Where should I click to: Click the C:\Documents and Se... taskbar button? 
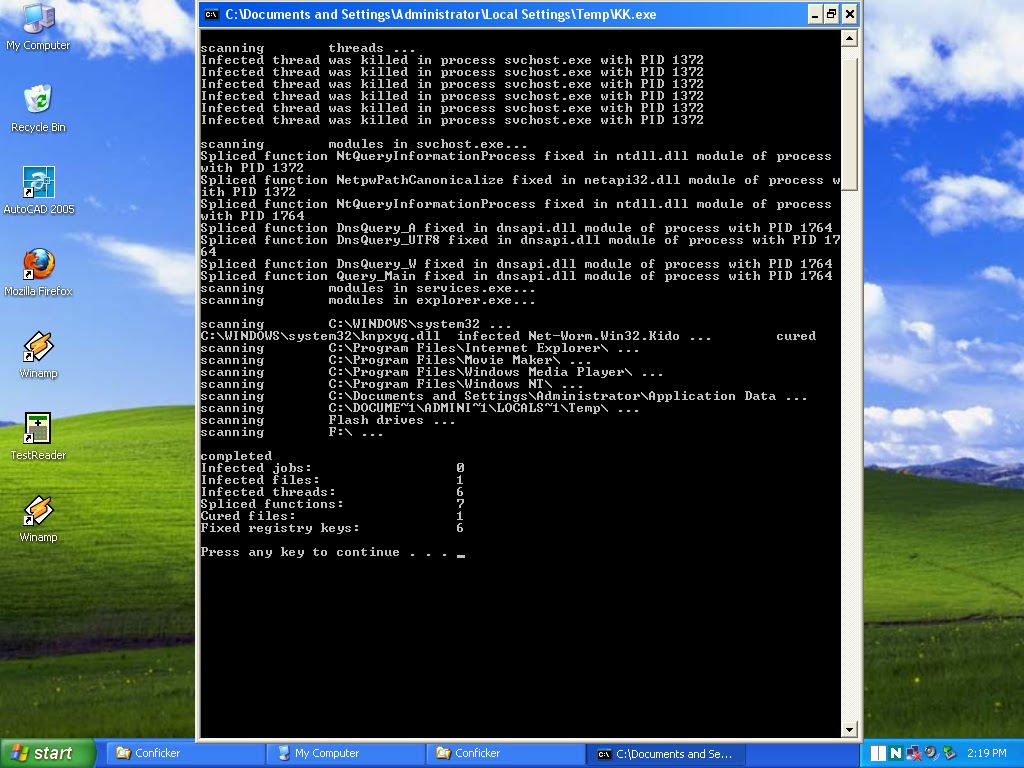(665, 753)
